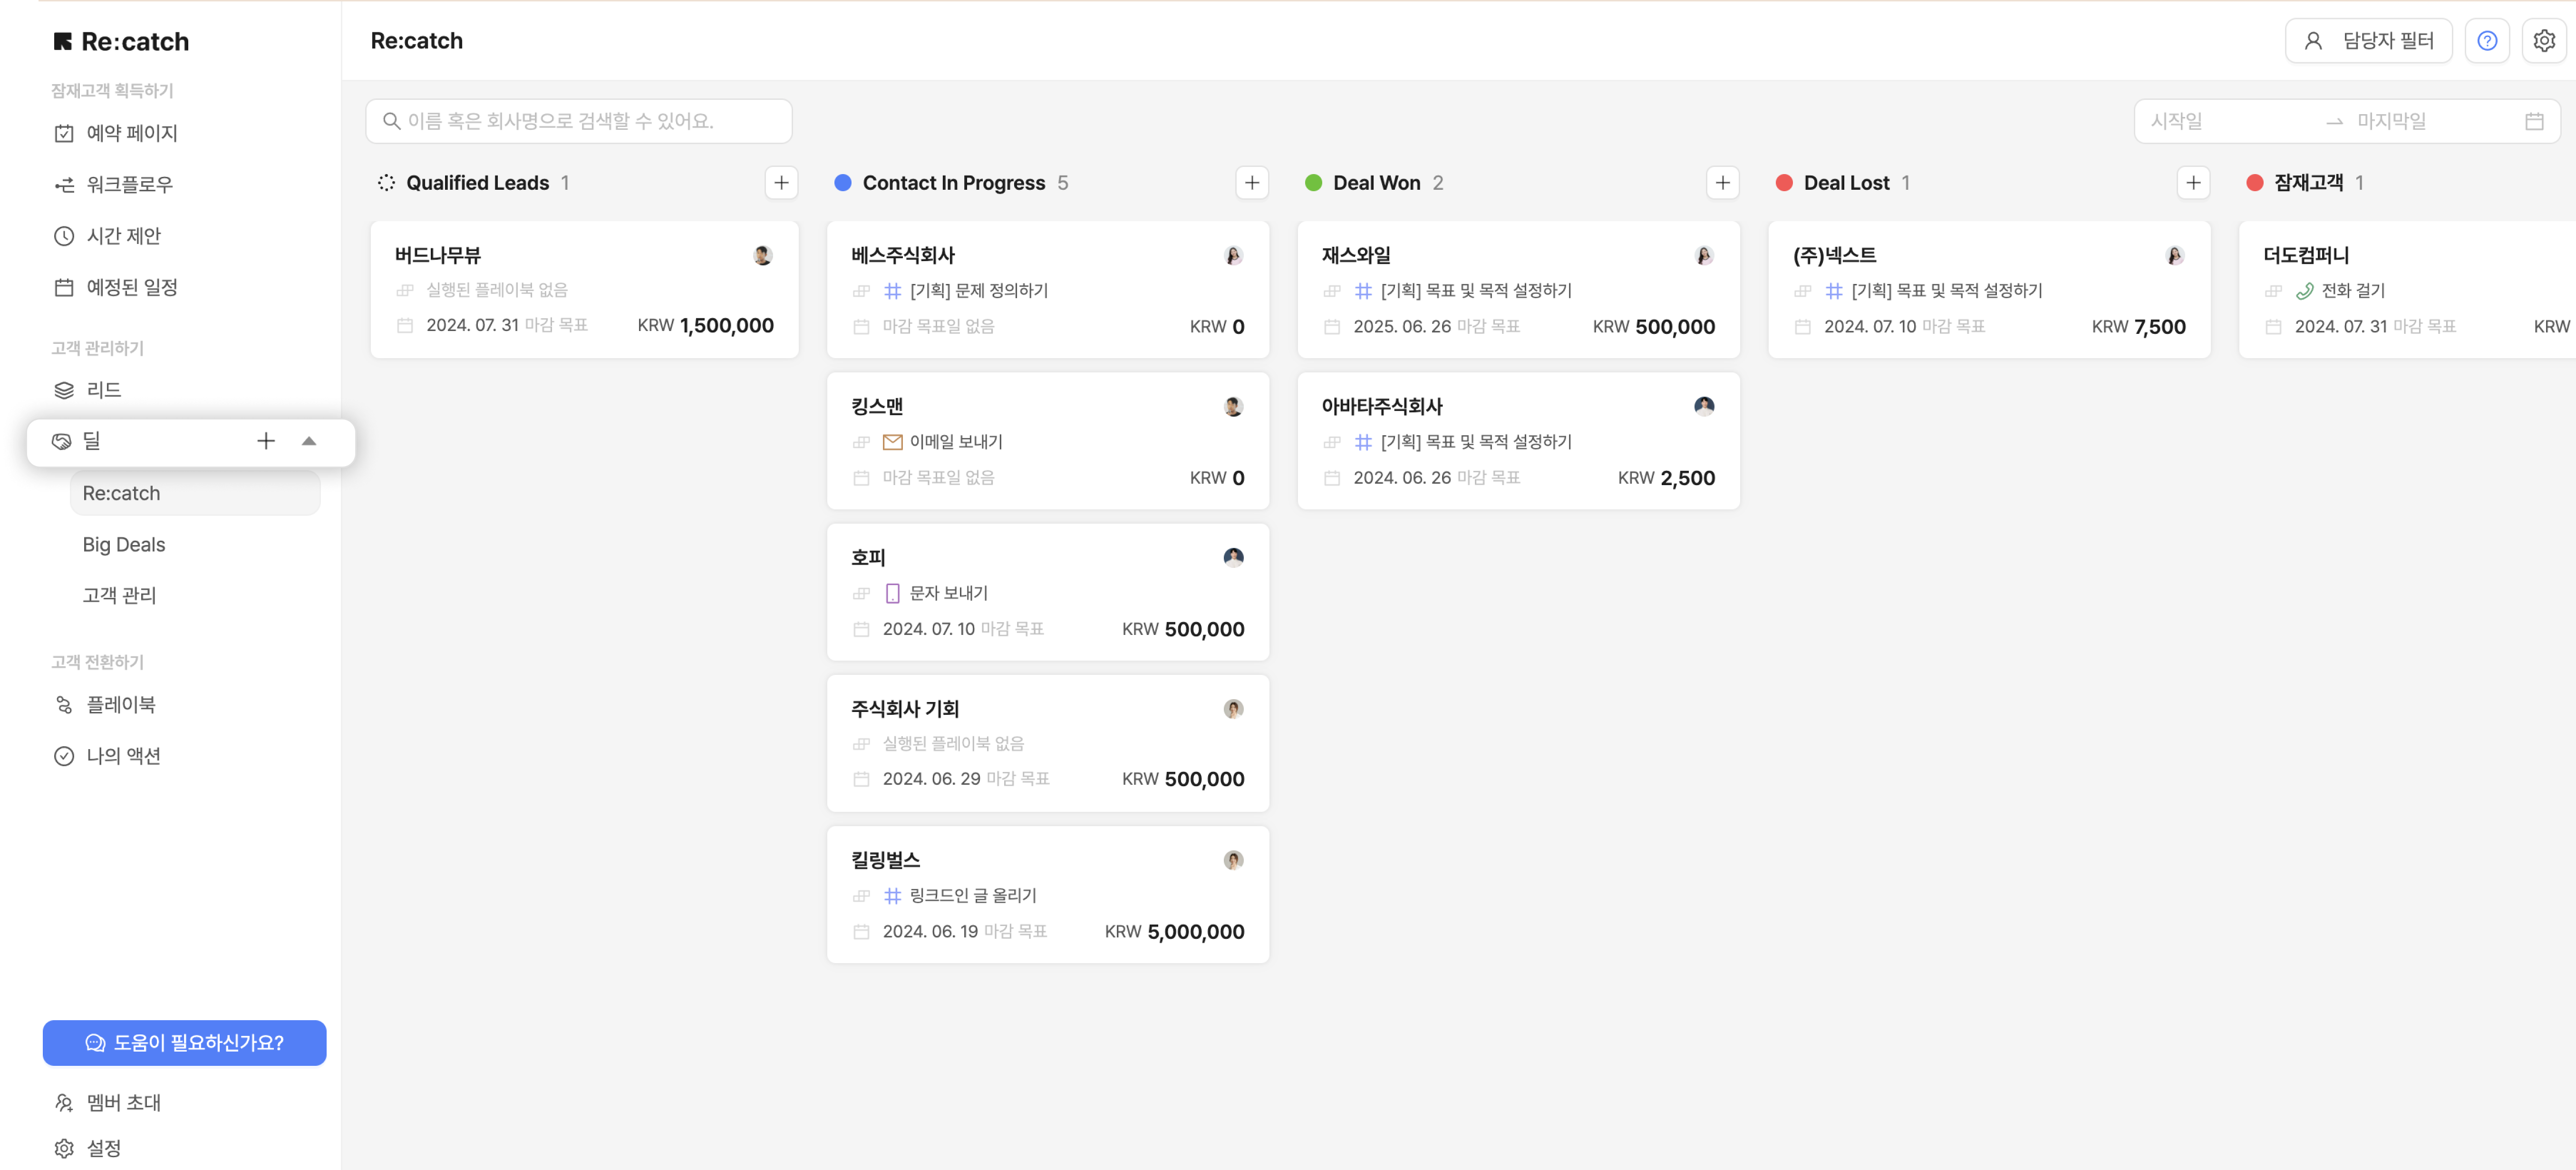
Task: Click plus icon next to 딜 menu
Action: (x=266, y=441)
